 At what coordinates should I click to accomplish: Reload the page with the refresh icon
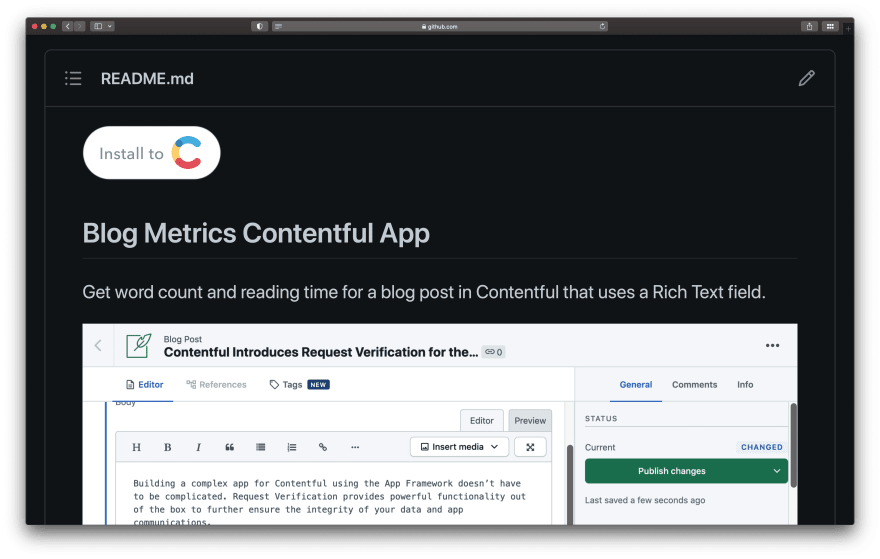(602, 26)
